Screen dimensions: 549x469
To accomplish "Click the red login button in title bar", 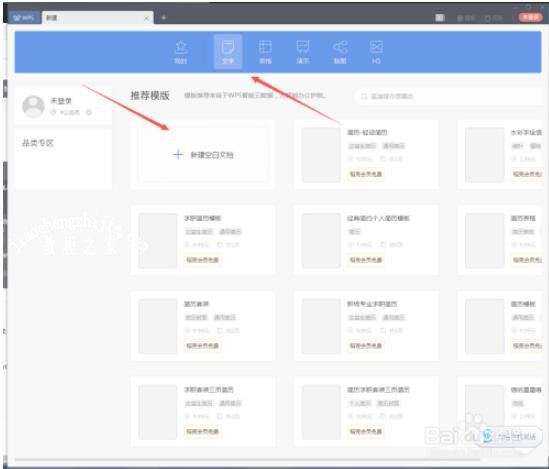I will (530, 17).
